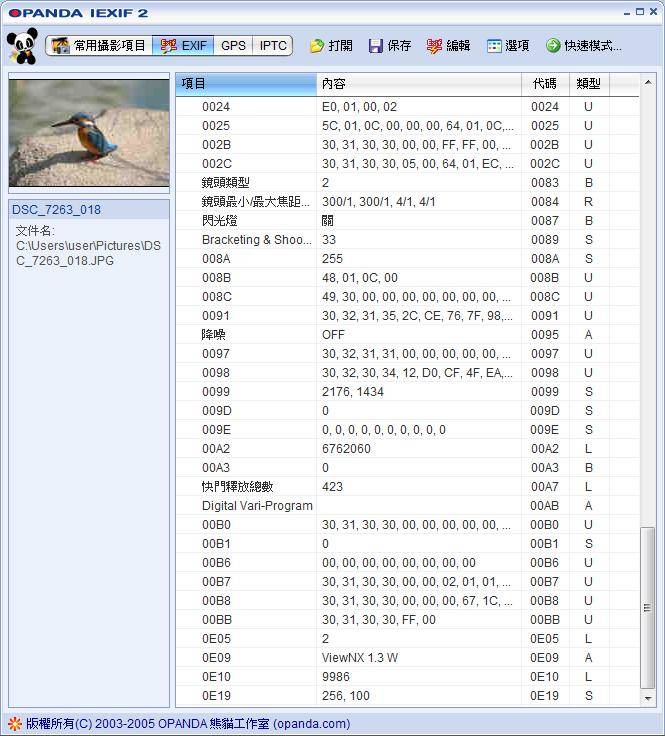Select the 0025 item row

point(407,126)
